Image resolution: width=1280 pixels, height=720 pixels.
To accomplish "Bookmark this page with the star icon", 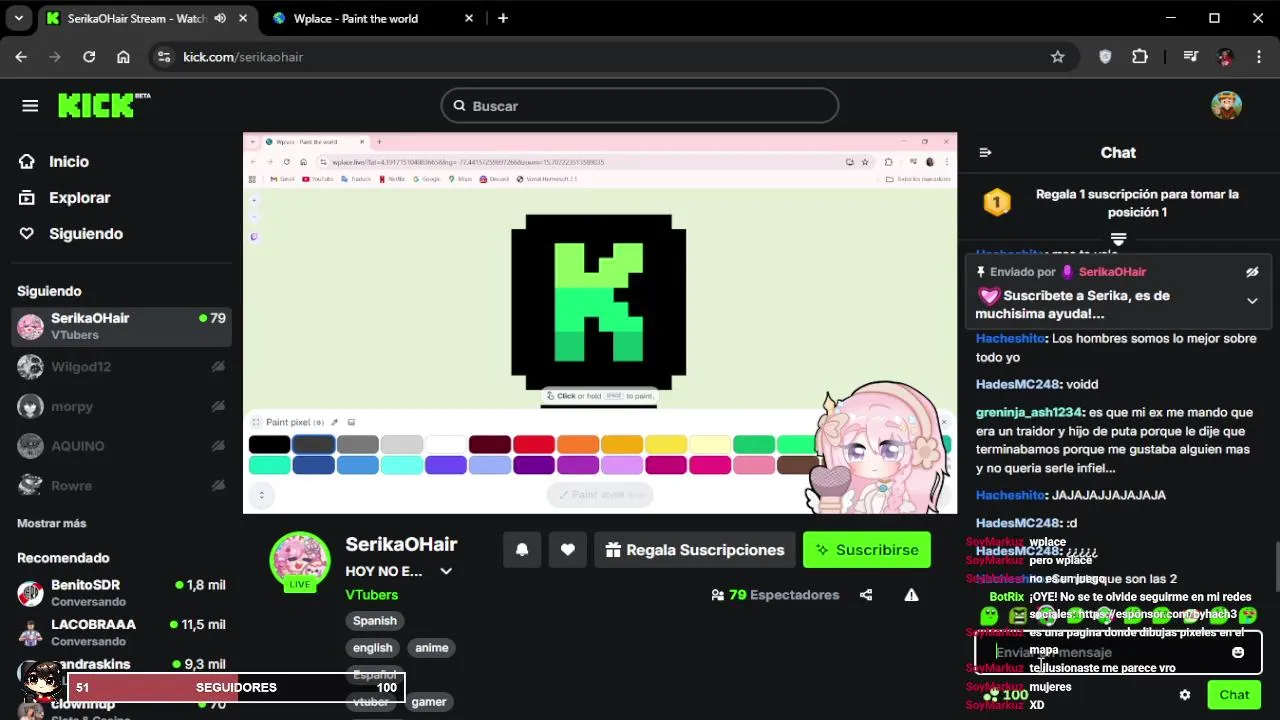I will pos(1058,57).
